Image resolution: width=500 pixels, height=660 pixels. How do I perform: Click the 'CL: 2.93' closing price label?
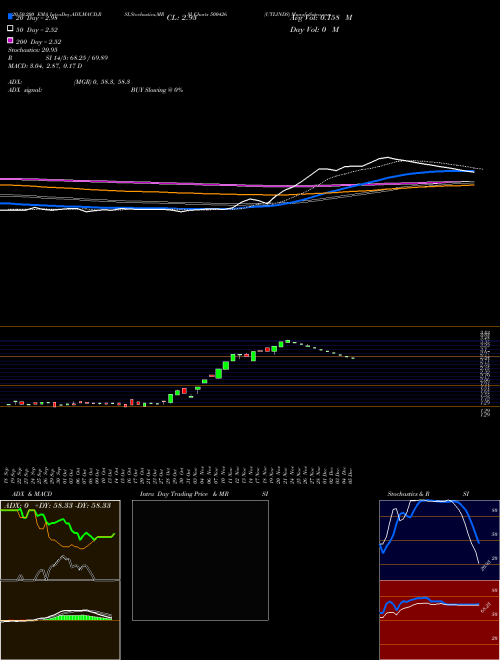[181, 18]
